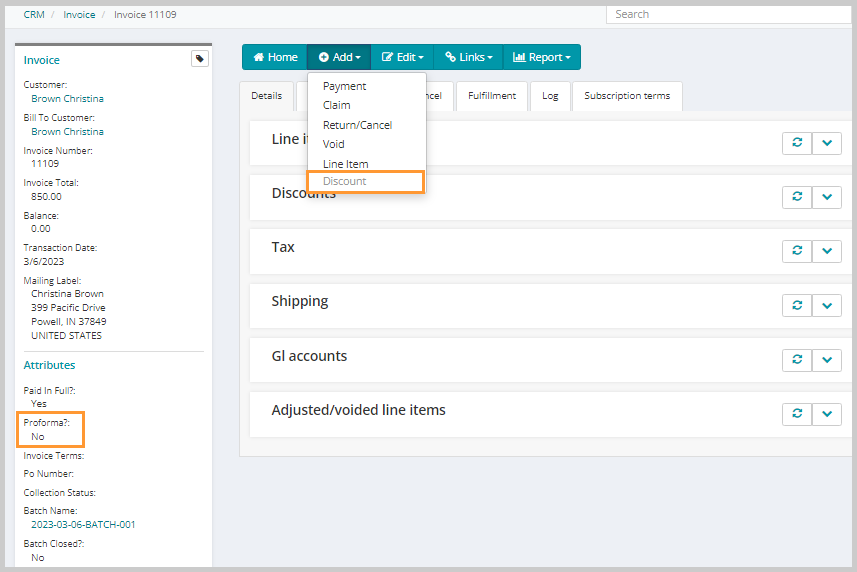This screenshot has width=857, height=572.
Task: Refresh the Line items section
Action: 797,143
